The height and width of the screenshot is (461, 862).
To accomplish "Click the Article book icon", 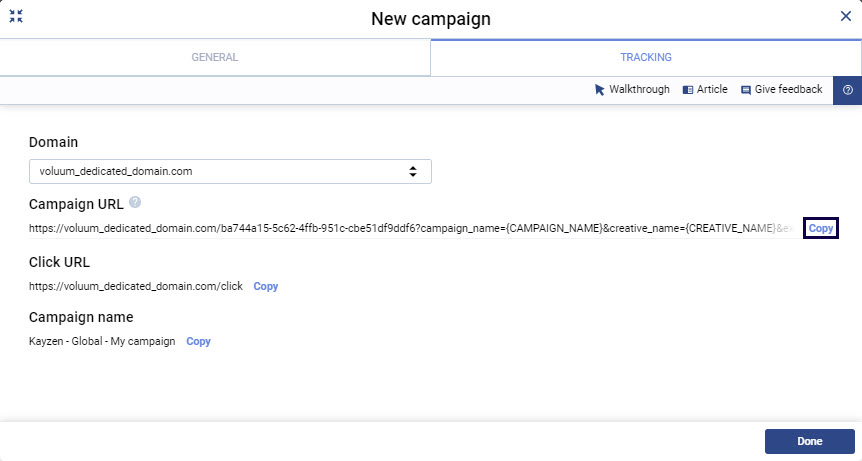I will point(688,90).
